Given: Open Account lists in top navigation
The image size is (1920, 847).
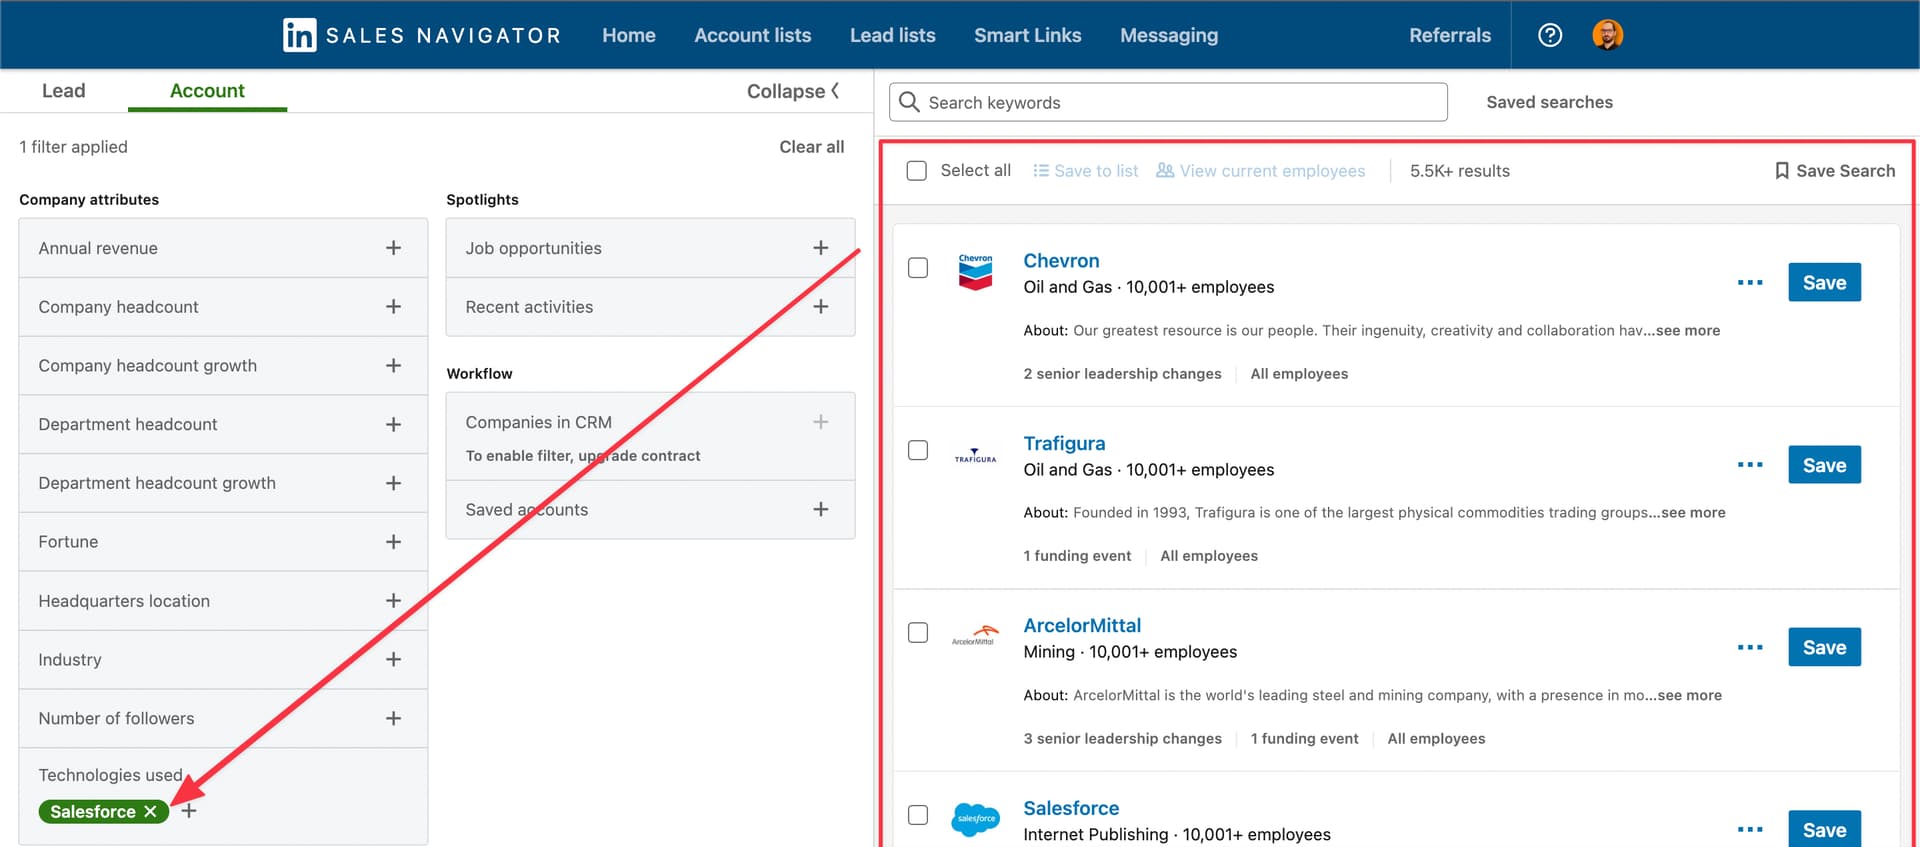Looking at the screenshot, I should 753,35.
